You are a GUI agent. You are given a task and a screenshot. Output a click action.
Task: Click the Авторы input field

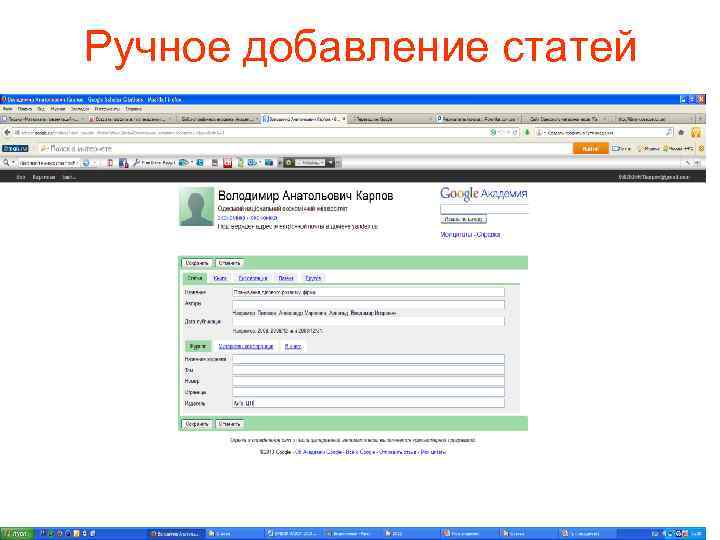pos(368,304)
